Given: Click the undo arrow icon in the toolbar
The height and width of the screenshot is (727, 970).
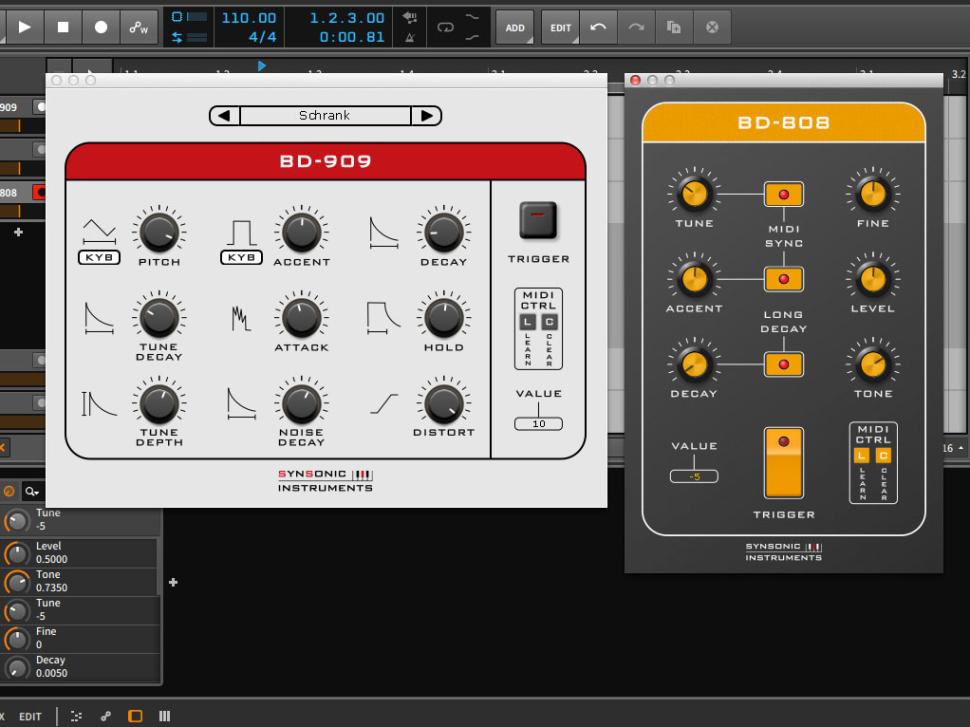Looking at the screenshot, I should [x=597, y=27].
